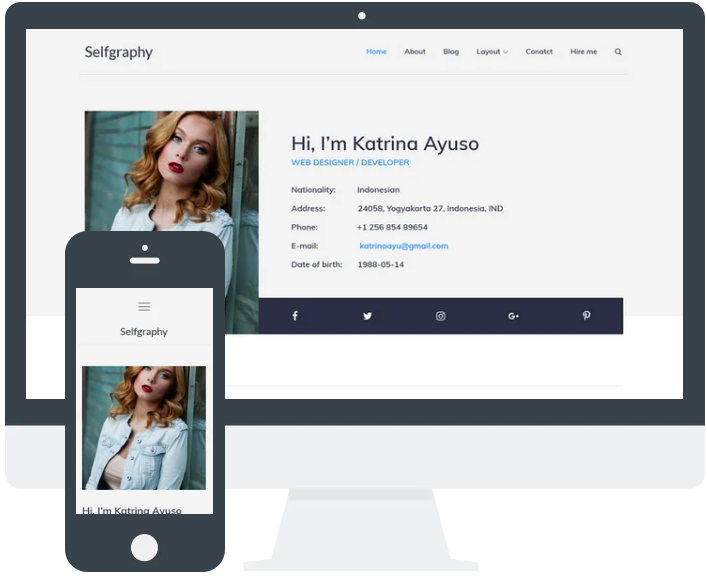
Task: Tap the Selfgraphy title on the phone
Action: (x=144, y=332)
